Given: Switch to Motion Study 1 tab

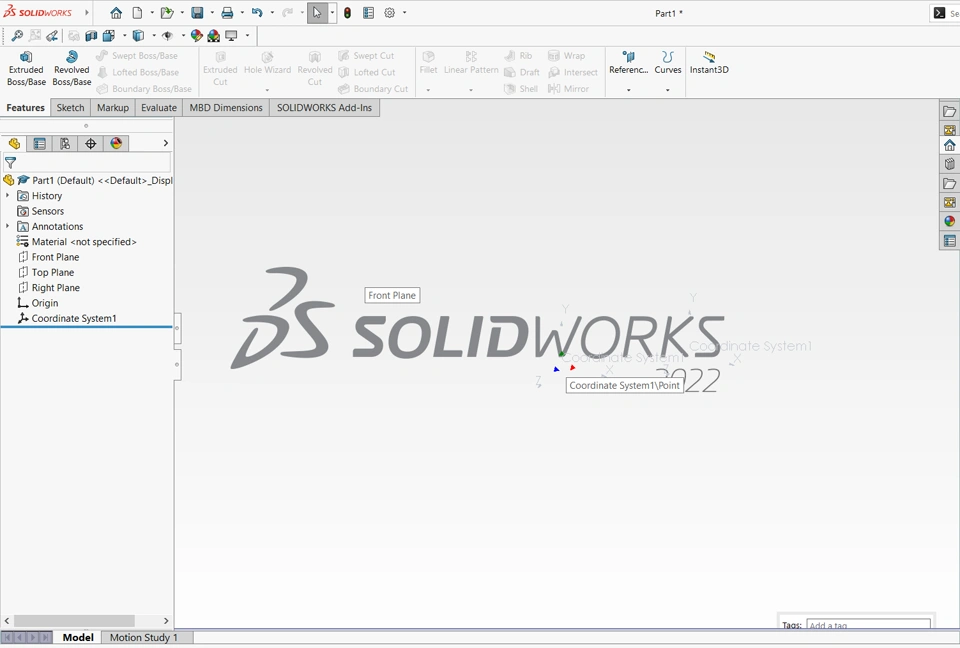Looking at the screenshot, I should click(144, 638).
